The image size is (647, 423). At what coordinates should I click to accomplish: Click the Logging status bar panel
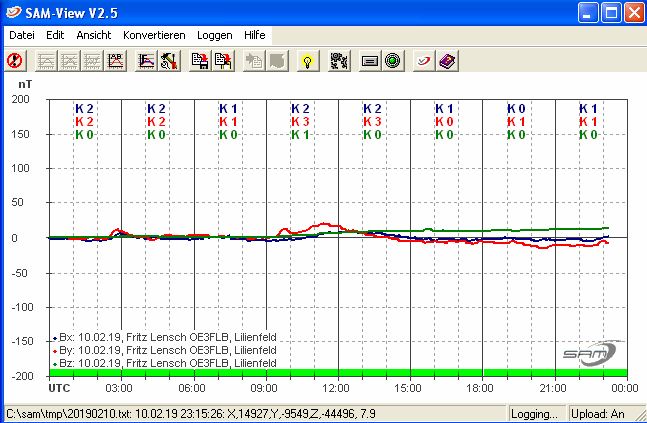[x=534, y=413]
